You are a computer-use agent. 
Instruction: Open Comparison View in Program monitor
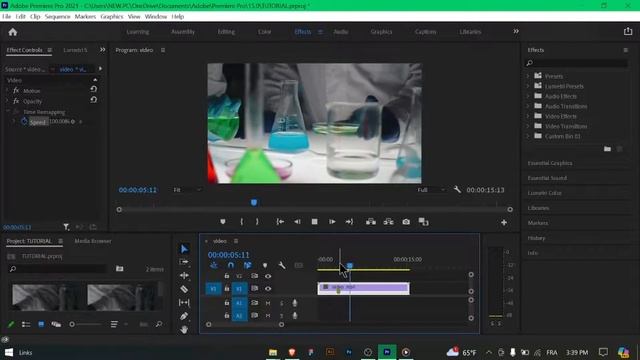(423, 222)
